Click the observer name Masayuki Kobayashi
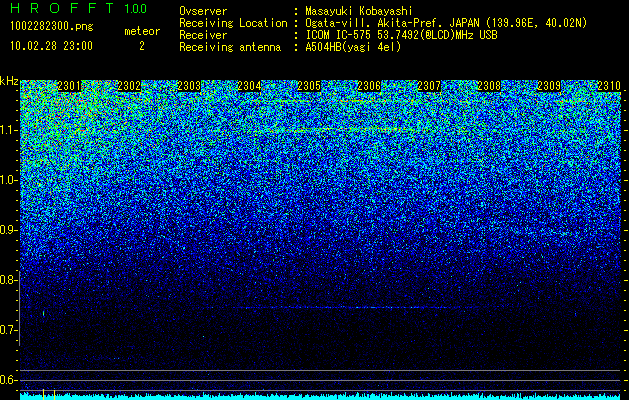 tap(359, 11)
